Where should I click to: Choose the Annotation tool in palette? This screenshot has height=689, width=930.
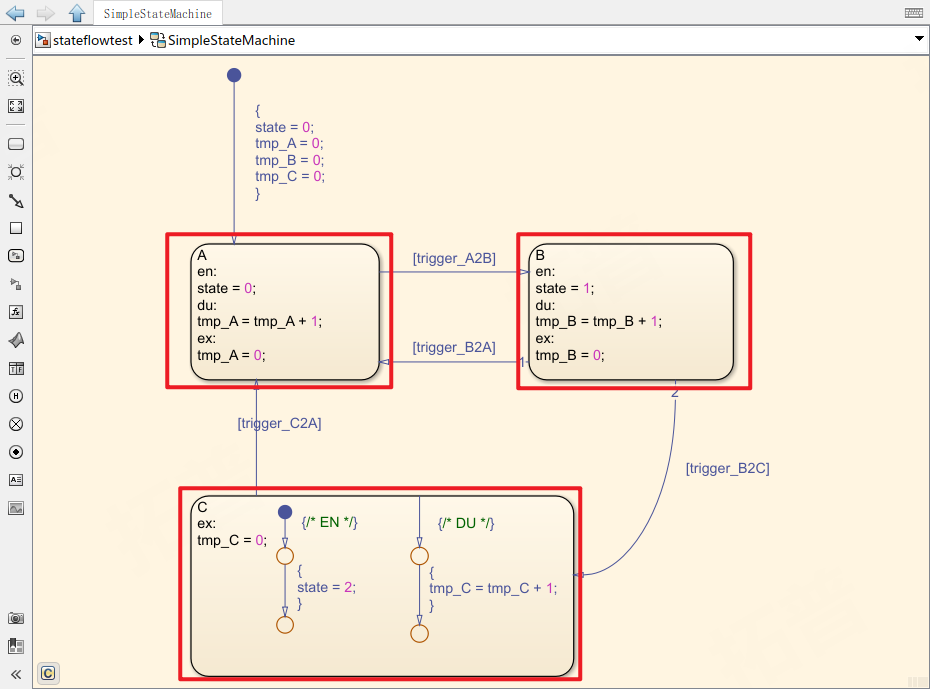pyautogui.click(x=16, y=480)
